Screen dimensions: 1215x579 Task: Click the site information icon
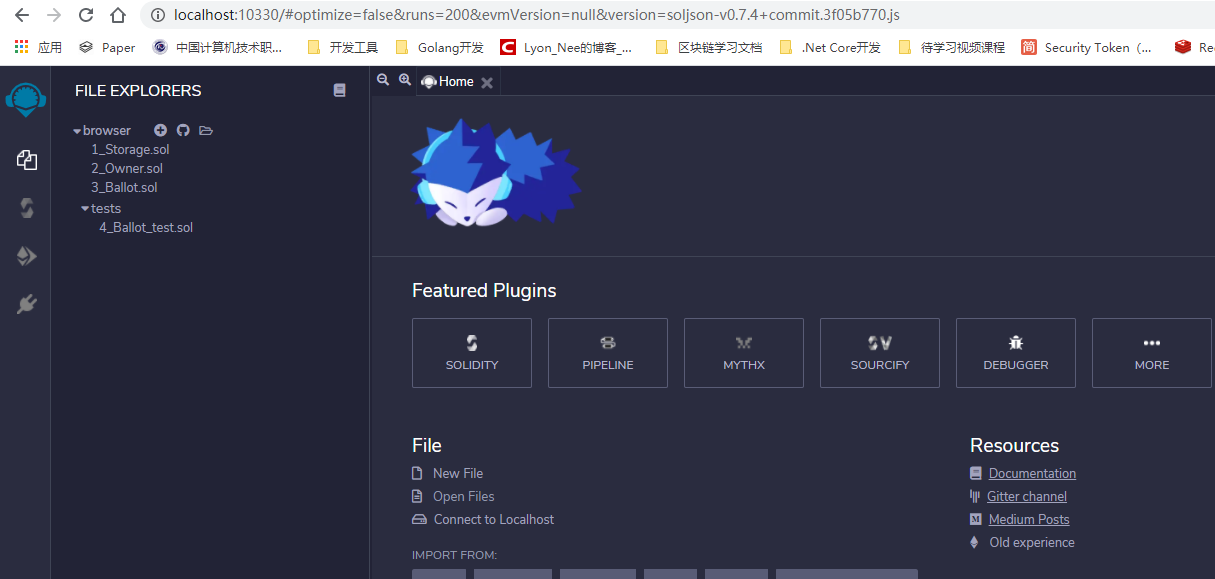point(158,15)
